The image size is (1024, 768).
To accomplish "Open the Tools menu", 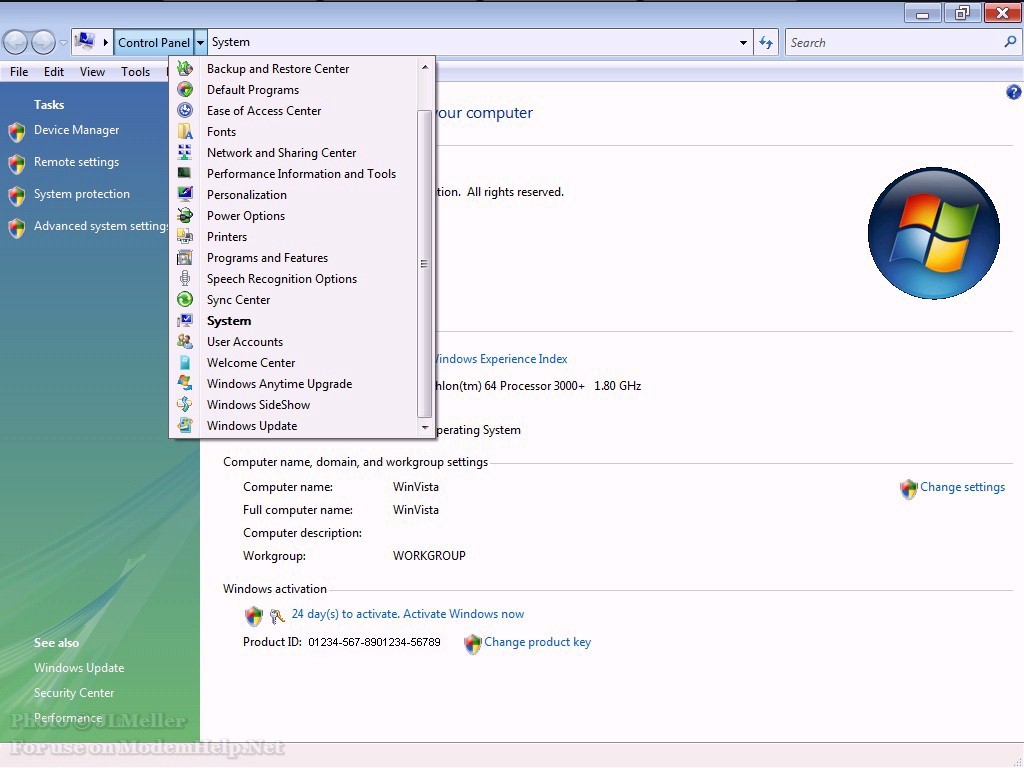I will 135,72.
